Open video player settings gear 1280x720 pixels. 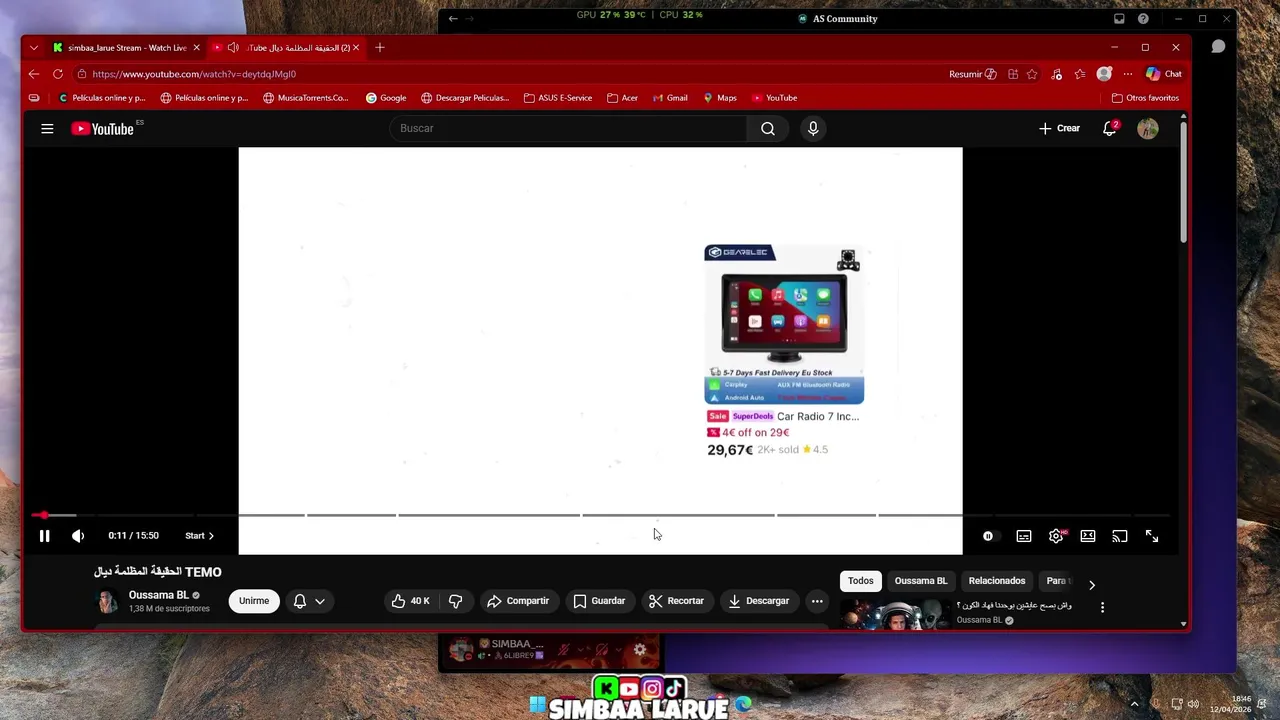tap(1056, 536)
